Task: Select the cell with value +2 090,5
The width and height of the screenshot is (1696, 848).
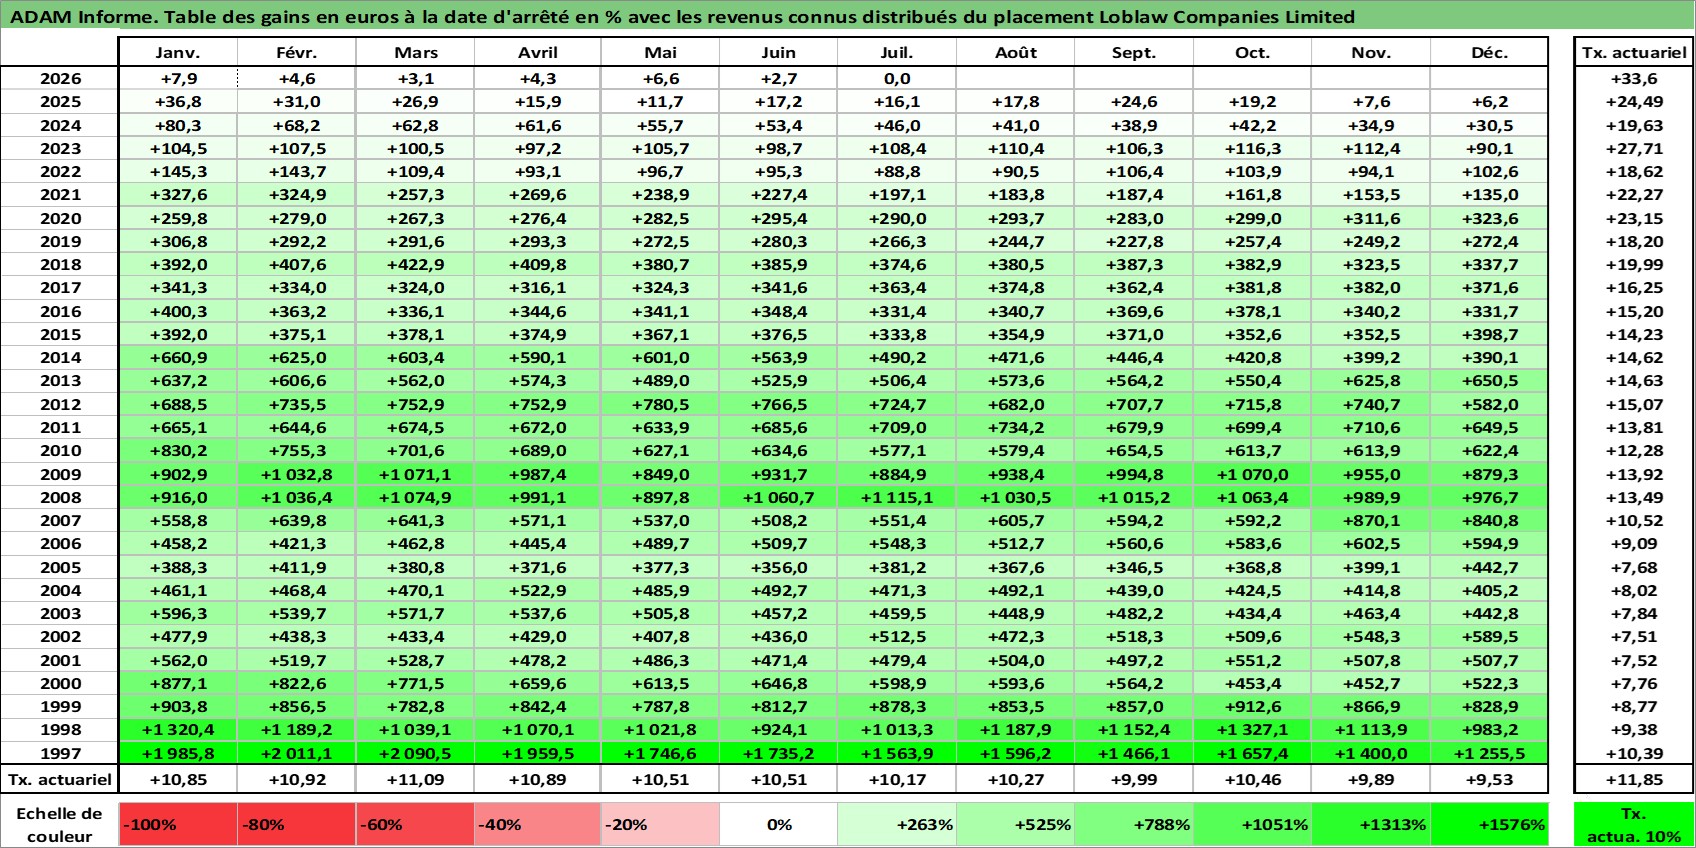Action: tap(416, 753)
